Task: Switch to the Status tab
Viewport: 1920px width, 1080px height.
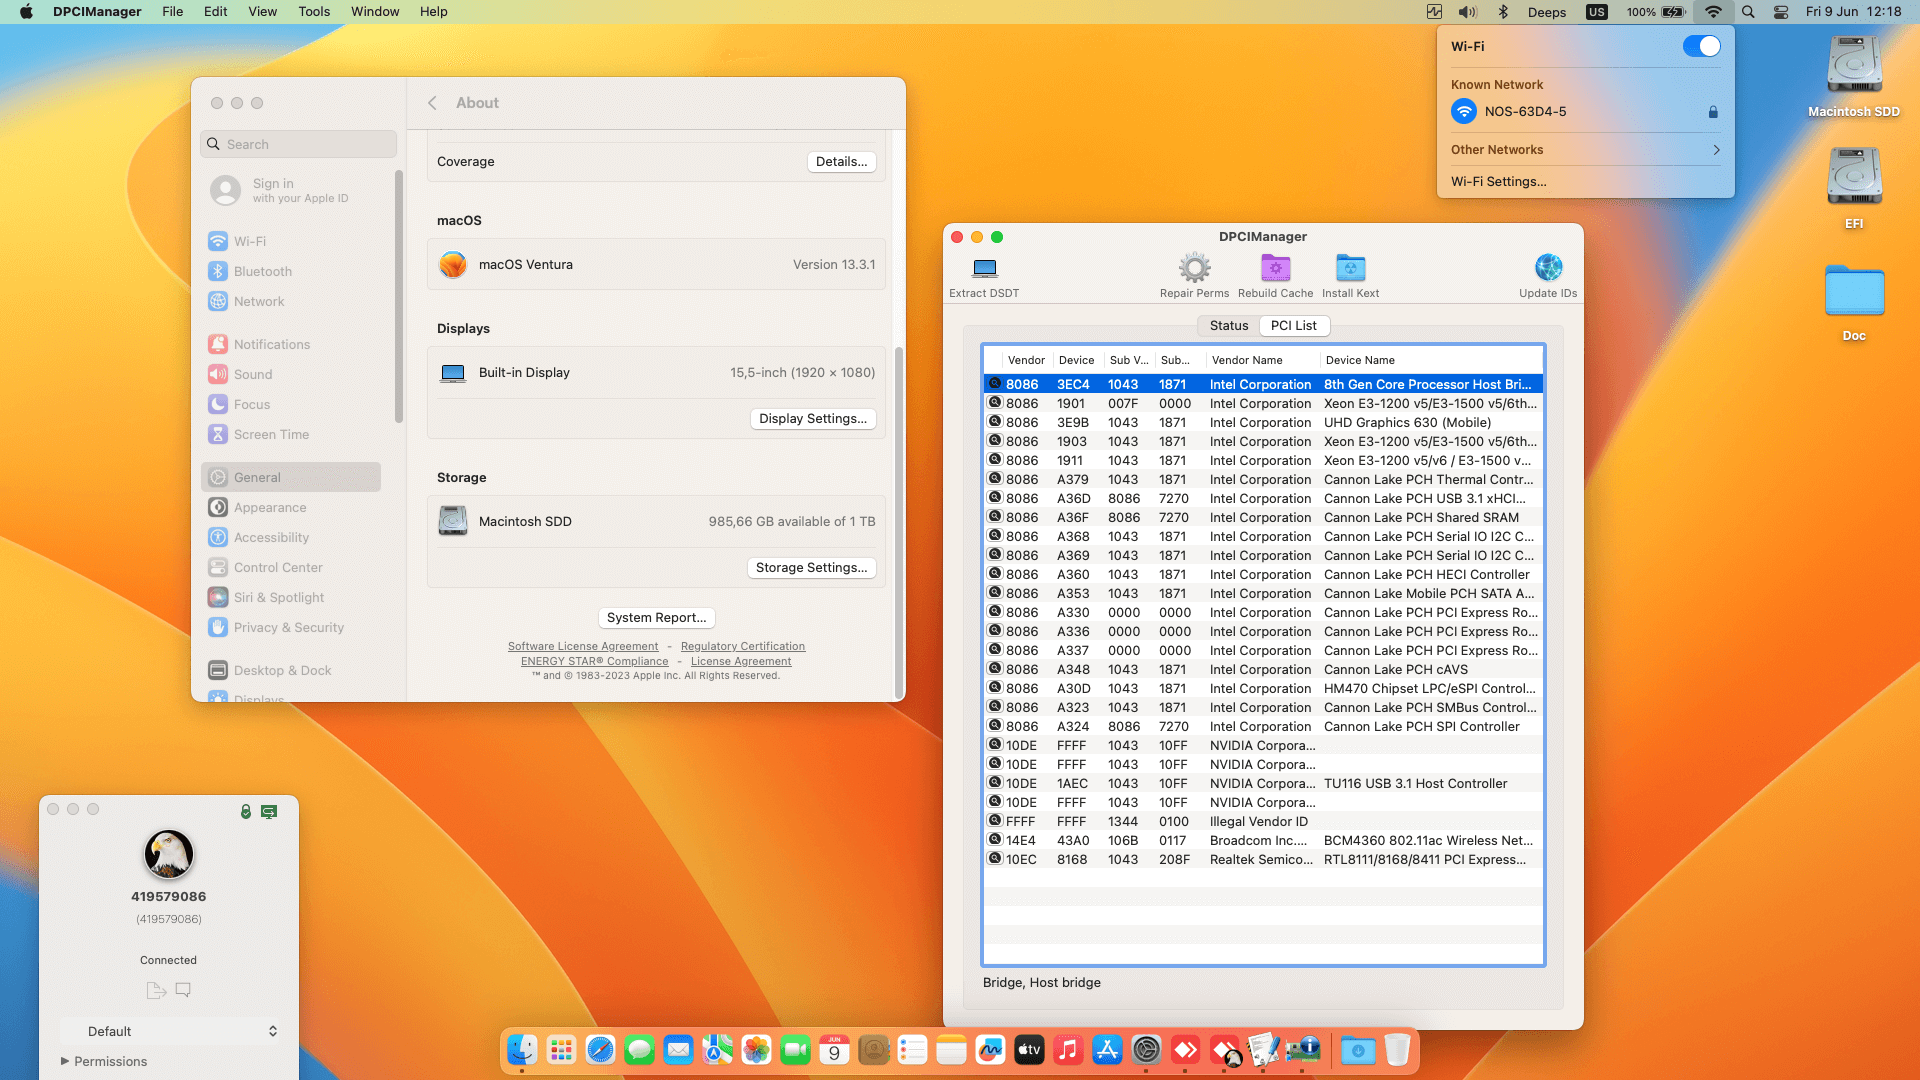Action: point(1228,326)
